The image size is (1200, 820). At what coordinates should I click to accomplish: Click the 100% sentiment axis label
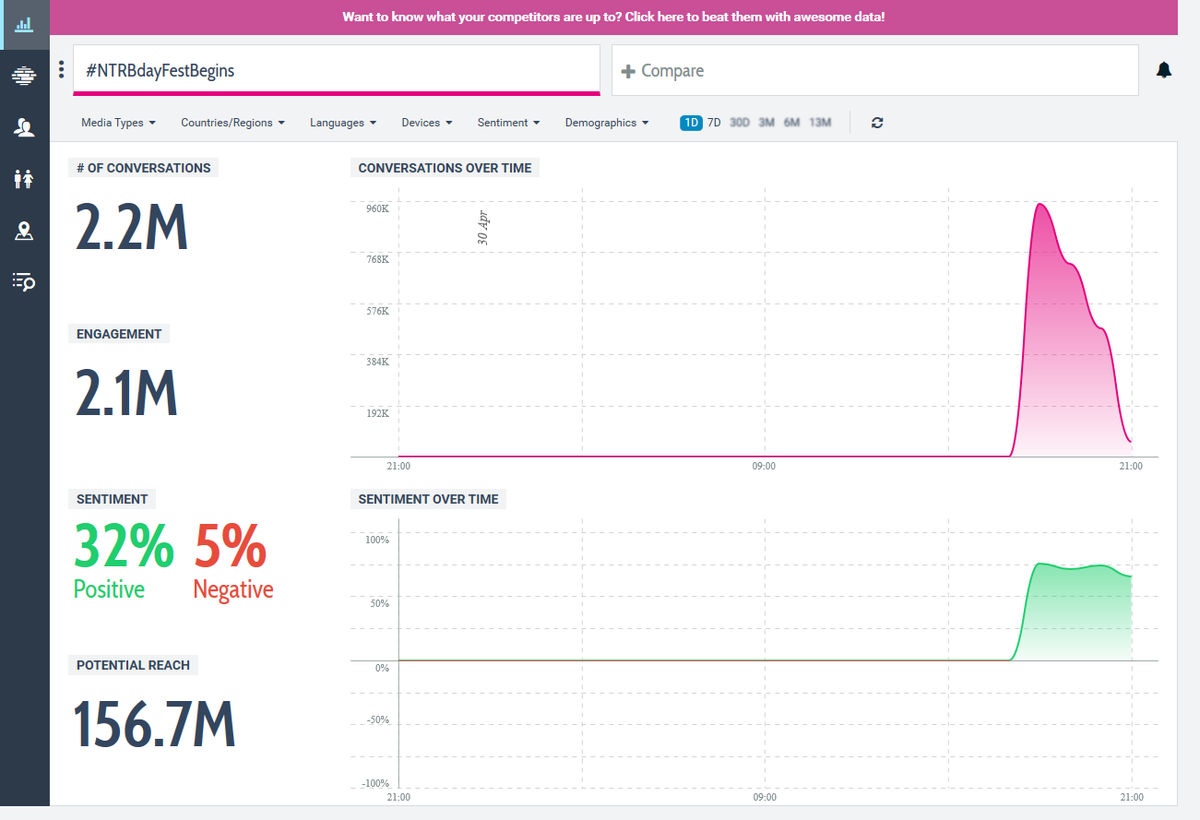377,540
